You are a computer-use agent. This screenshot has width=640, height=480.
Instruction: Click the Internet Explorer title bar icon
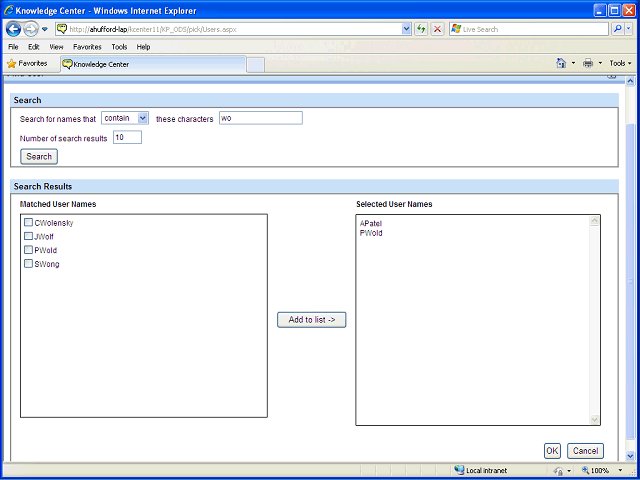(9, 11)
